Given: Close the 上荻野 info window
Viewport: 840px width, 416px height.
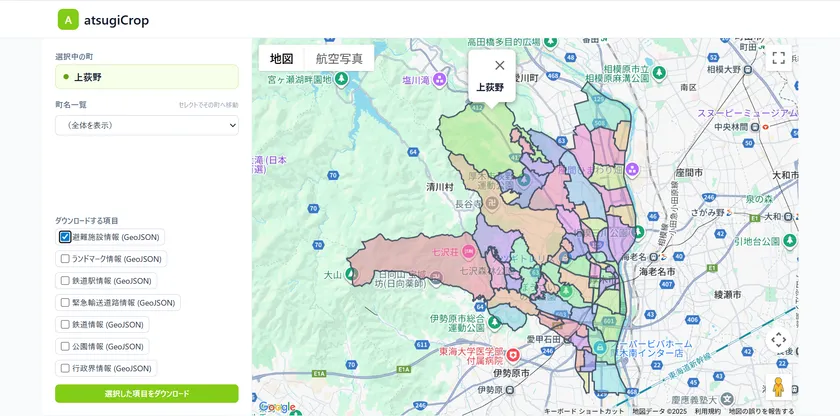Looking at the screenshot, I should (x=500, y=66).
